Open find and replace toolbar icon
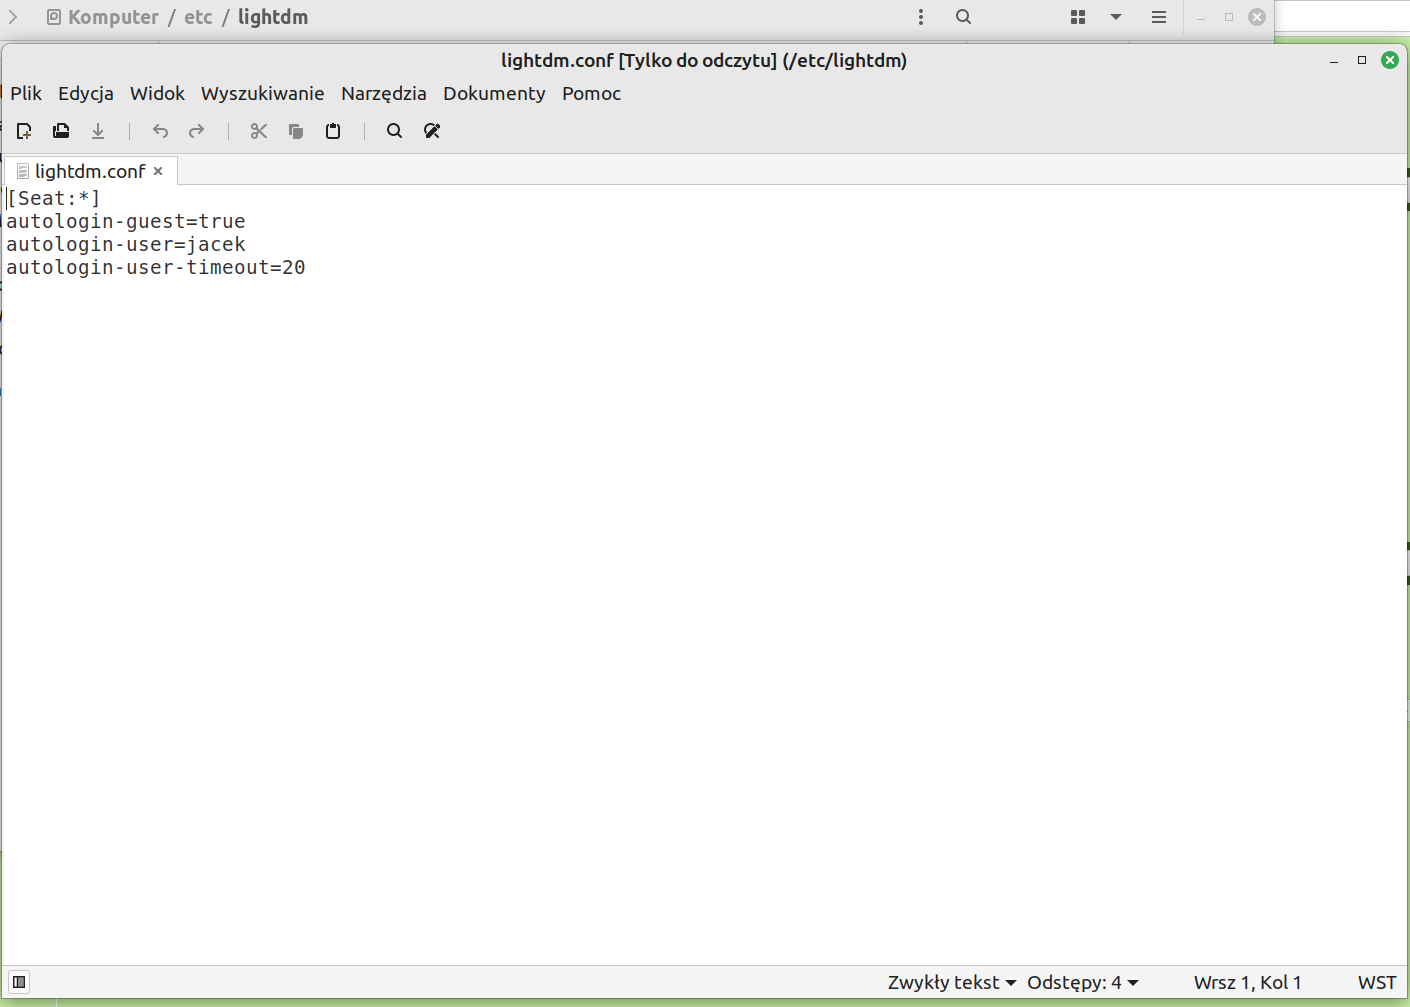Screen dimensions: 1410x1007 pos(432,131)
